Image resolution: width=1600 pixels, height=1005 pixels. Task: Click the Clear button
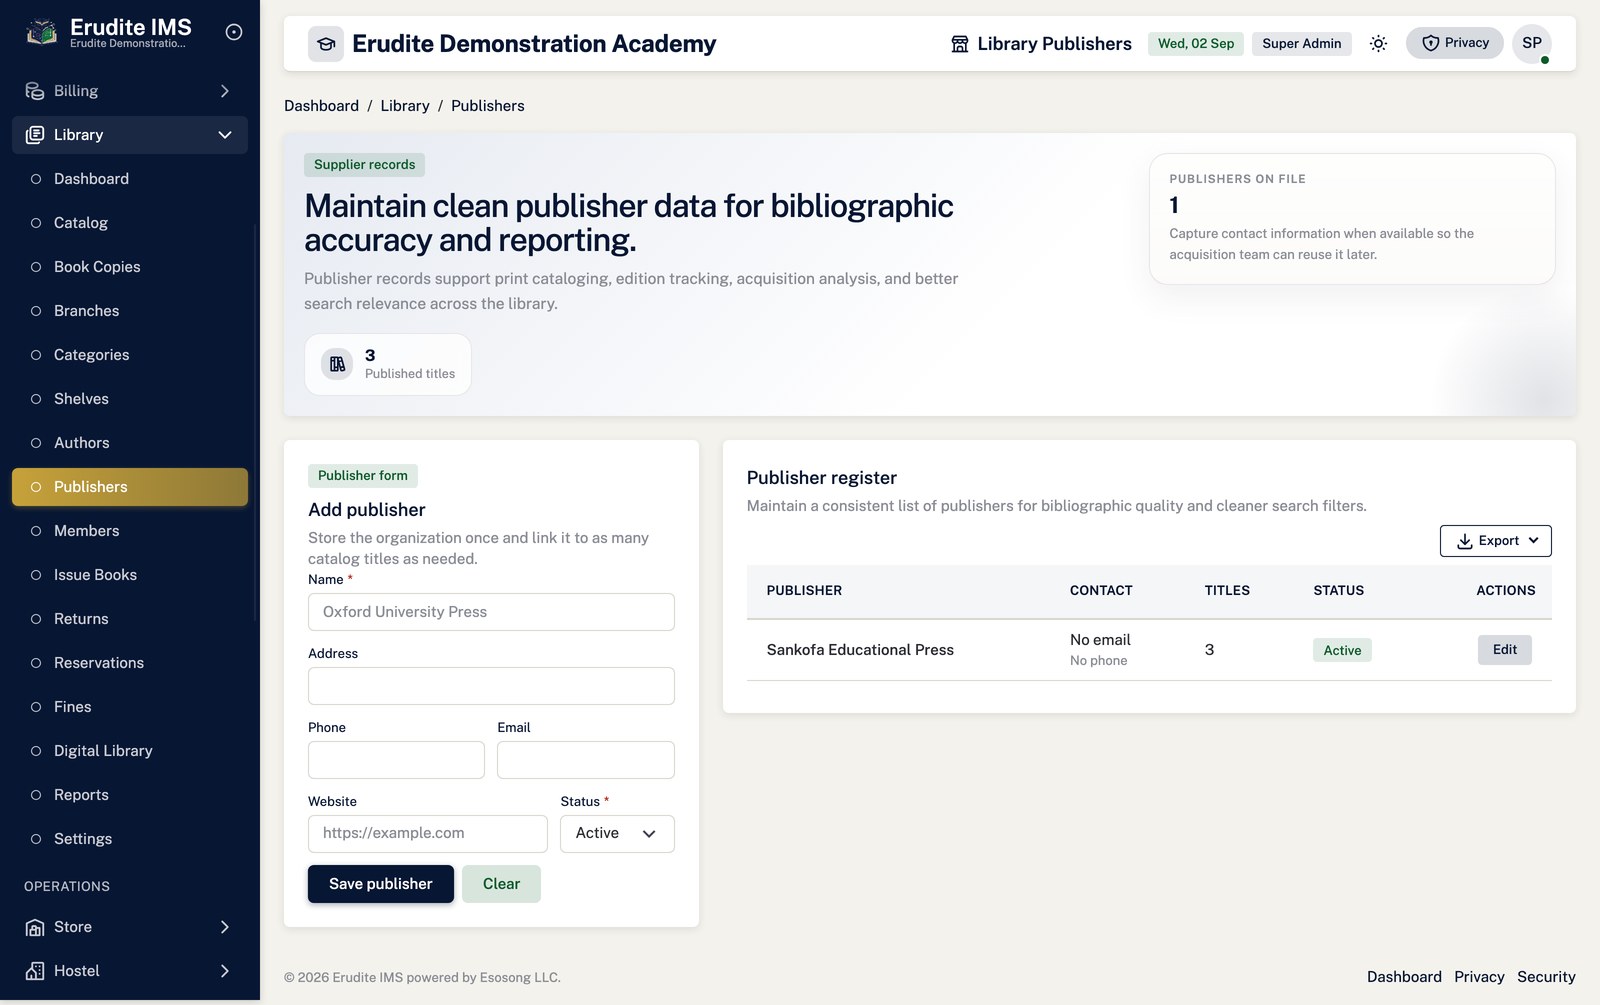pyautogui.click(x=501, y=884)
